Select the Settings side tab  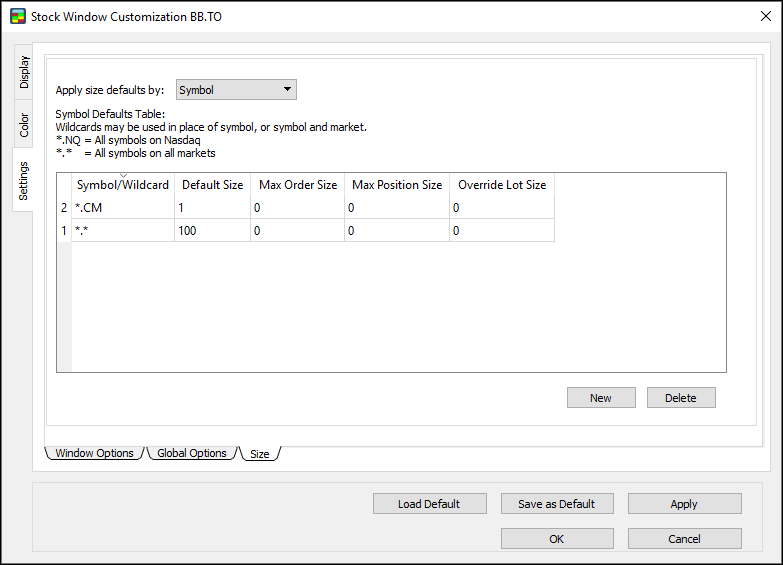coord(24,180)
